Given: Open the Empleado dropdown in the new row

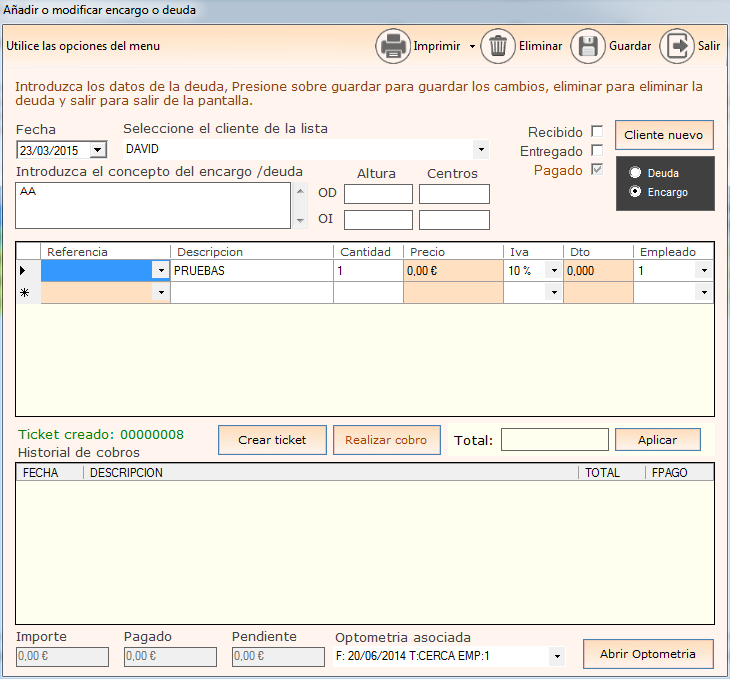Looking at the screenshot, I should 704,292.
